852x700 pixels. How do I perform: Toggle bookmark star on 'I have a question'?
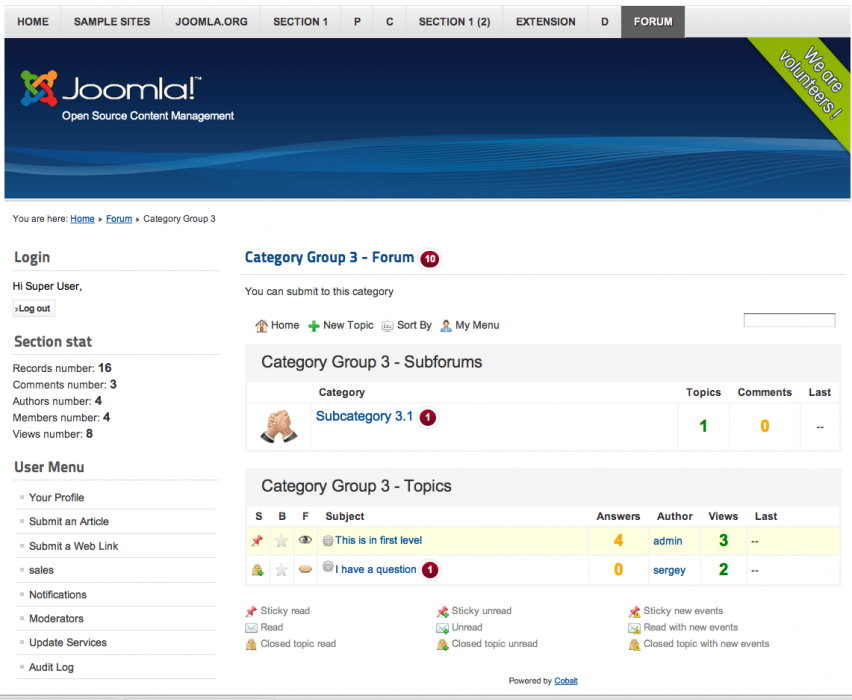click(x=281, y=570)
